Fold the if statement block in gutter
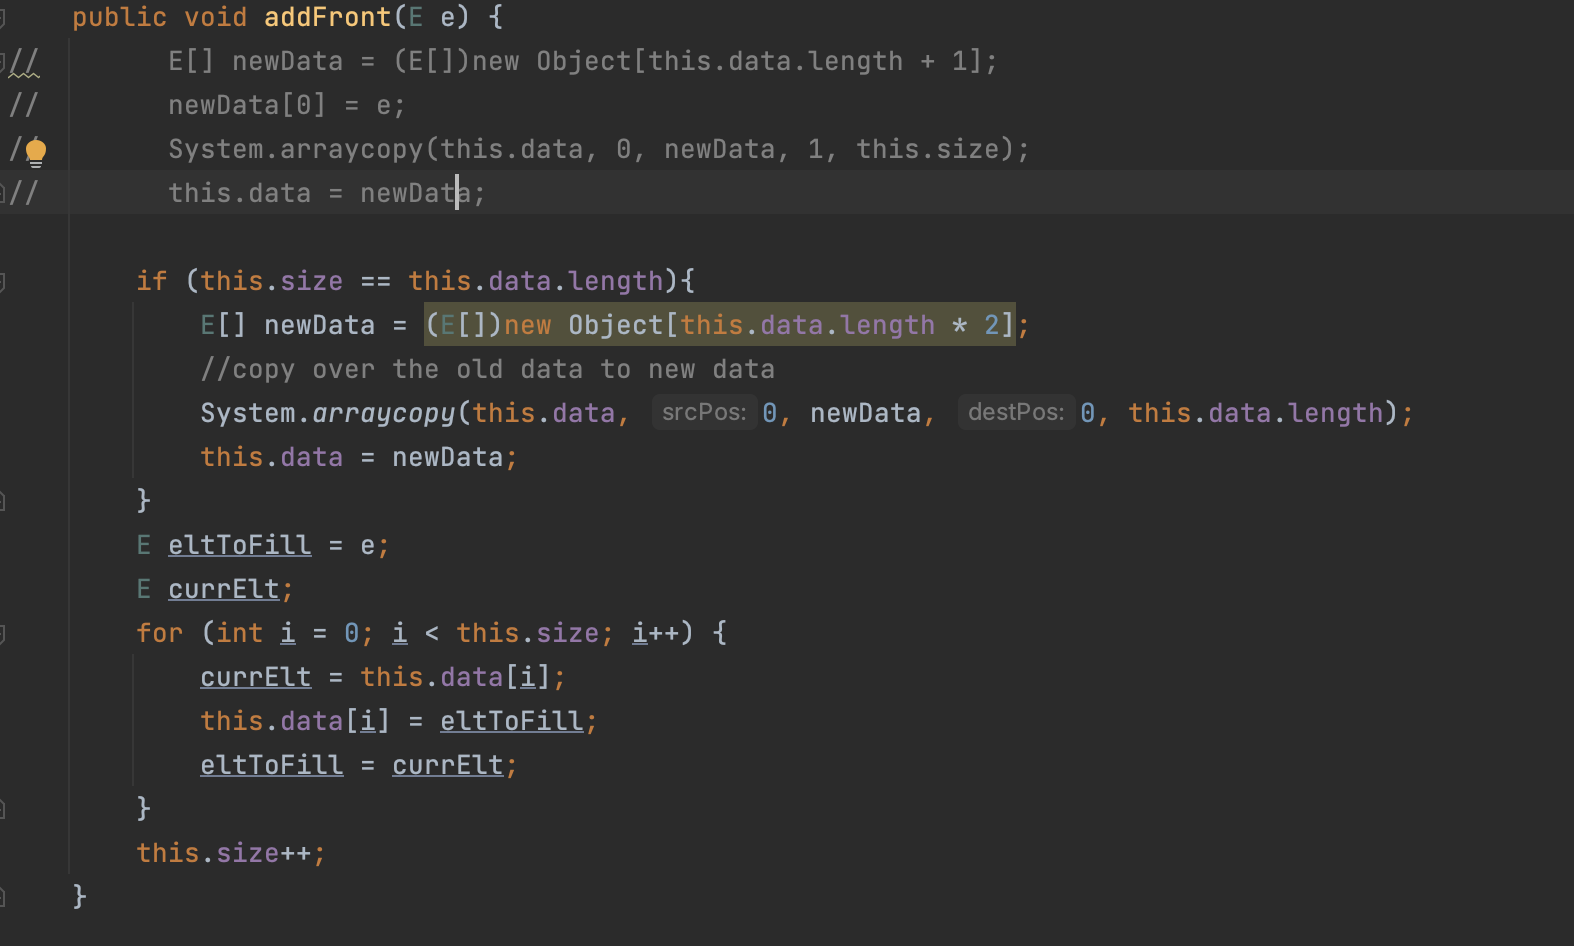Screen dimensions: 1574x946 coord(3,282)
